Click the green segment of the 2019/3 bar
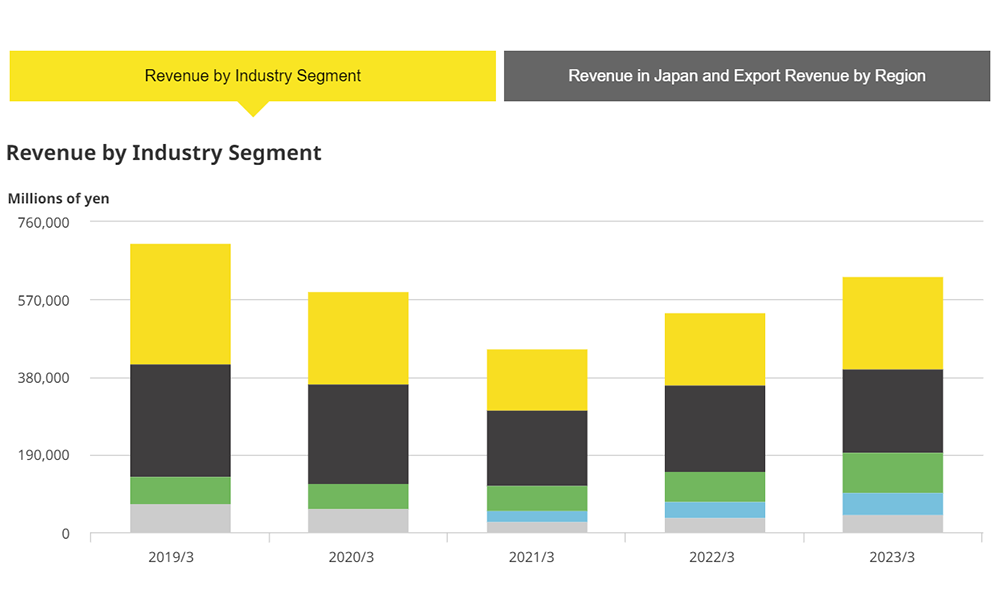1000x616 pixels. pos(180,490)
